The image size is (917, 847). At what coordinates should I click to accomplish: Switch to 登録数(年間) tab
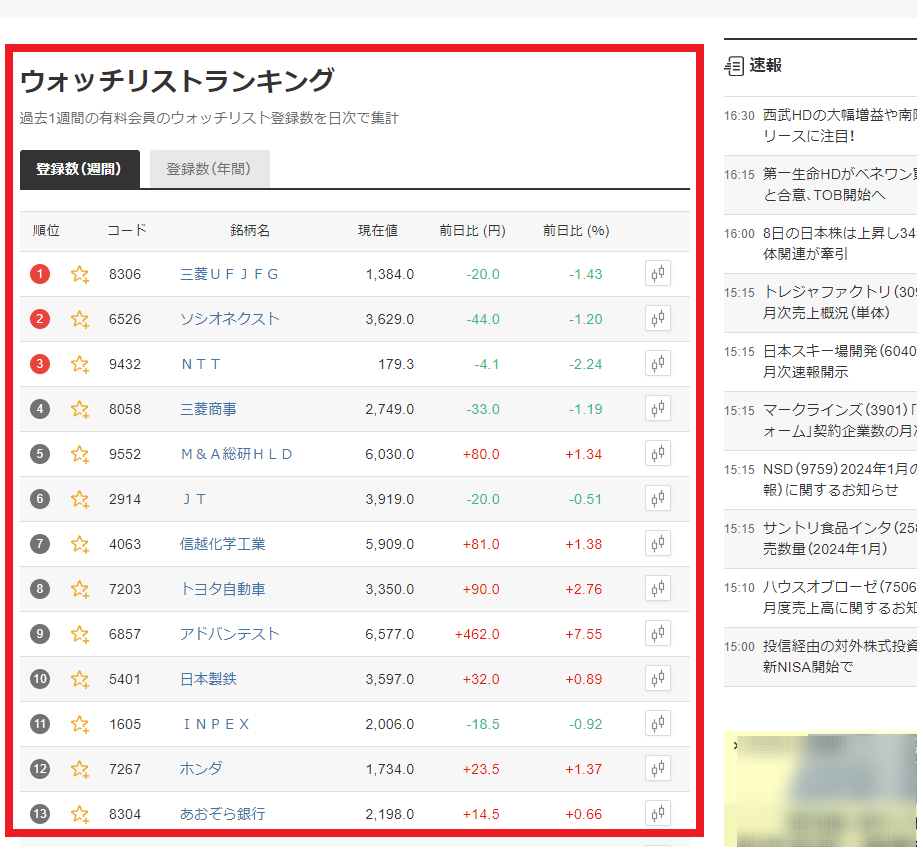pyautogui.click(x=209, y=169)
